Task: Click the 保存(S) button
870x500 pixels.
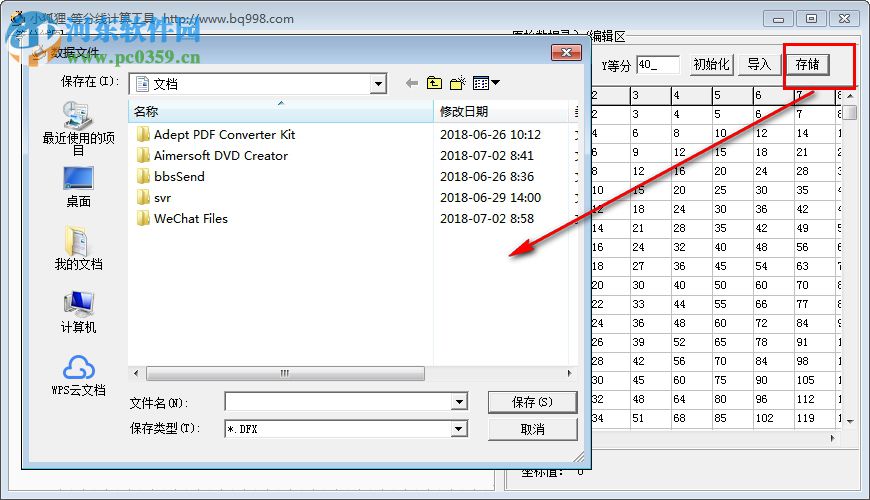Action: (533, 402)
